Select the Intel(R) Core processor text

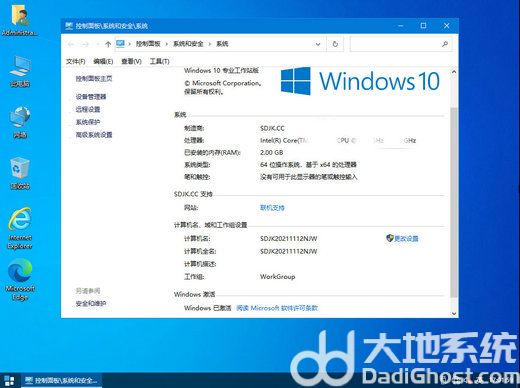click(284, 140)
